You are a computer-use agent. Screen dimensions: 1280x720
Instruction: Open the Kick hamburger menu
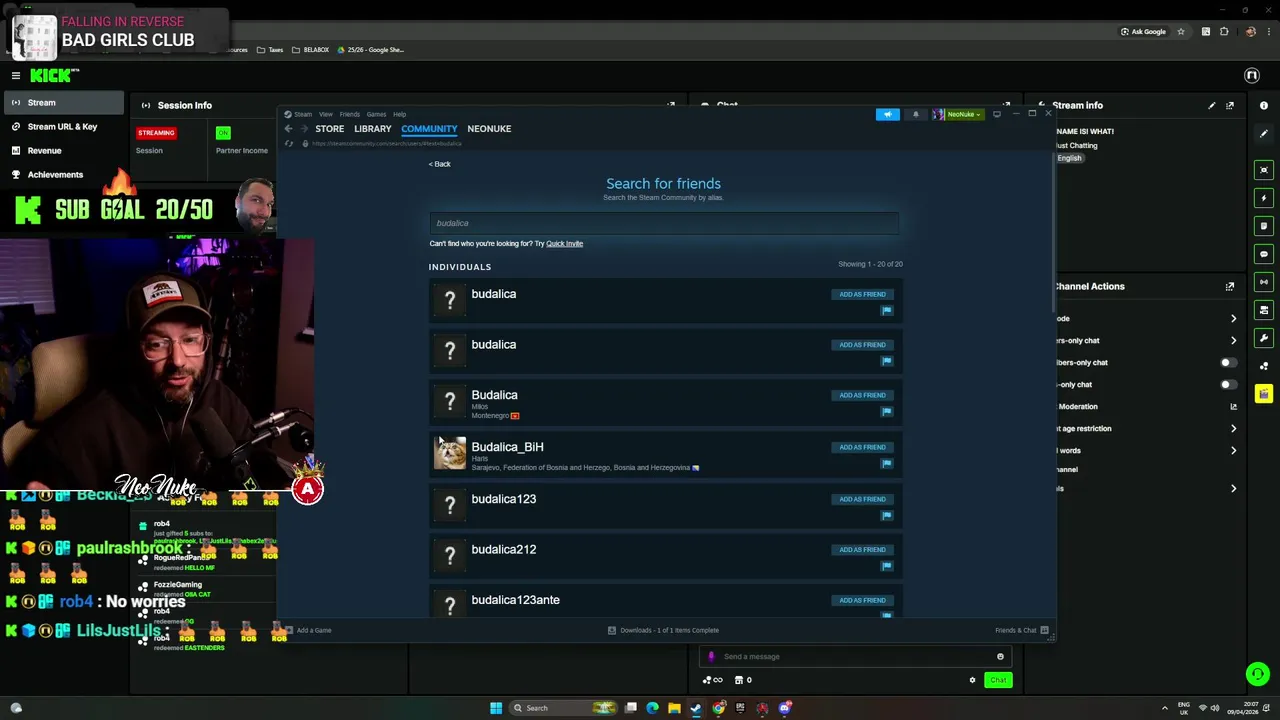(x=16, y=75)
